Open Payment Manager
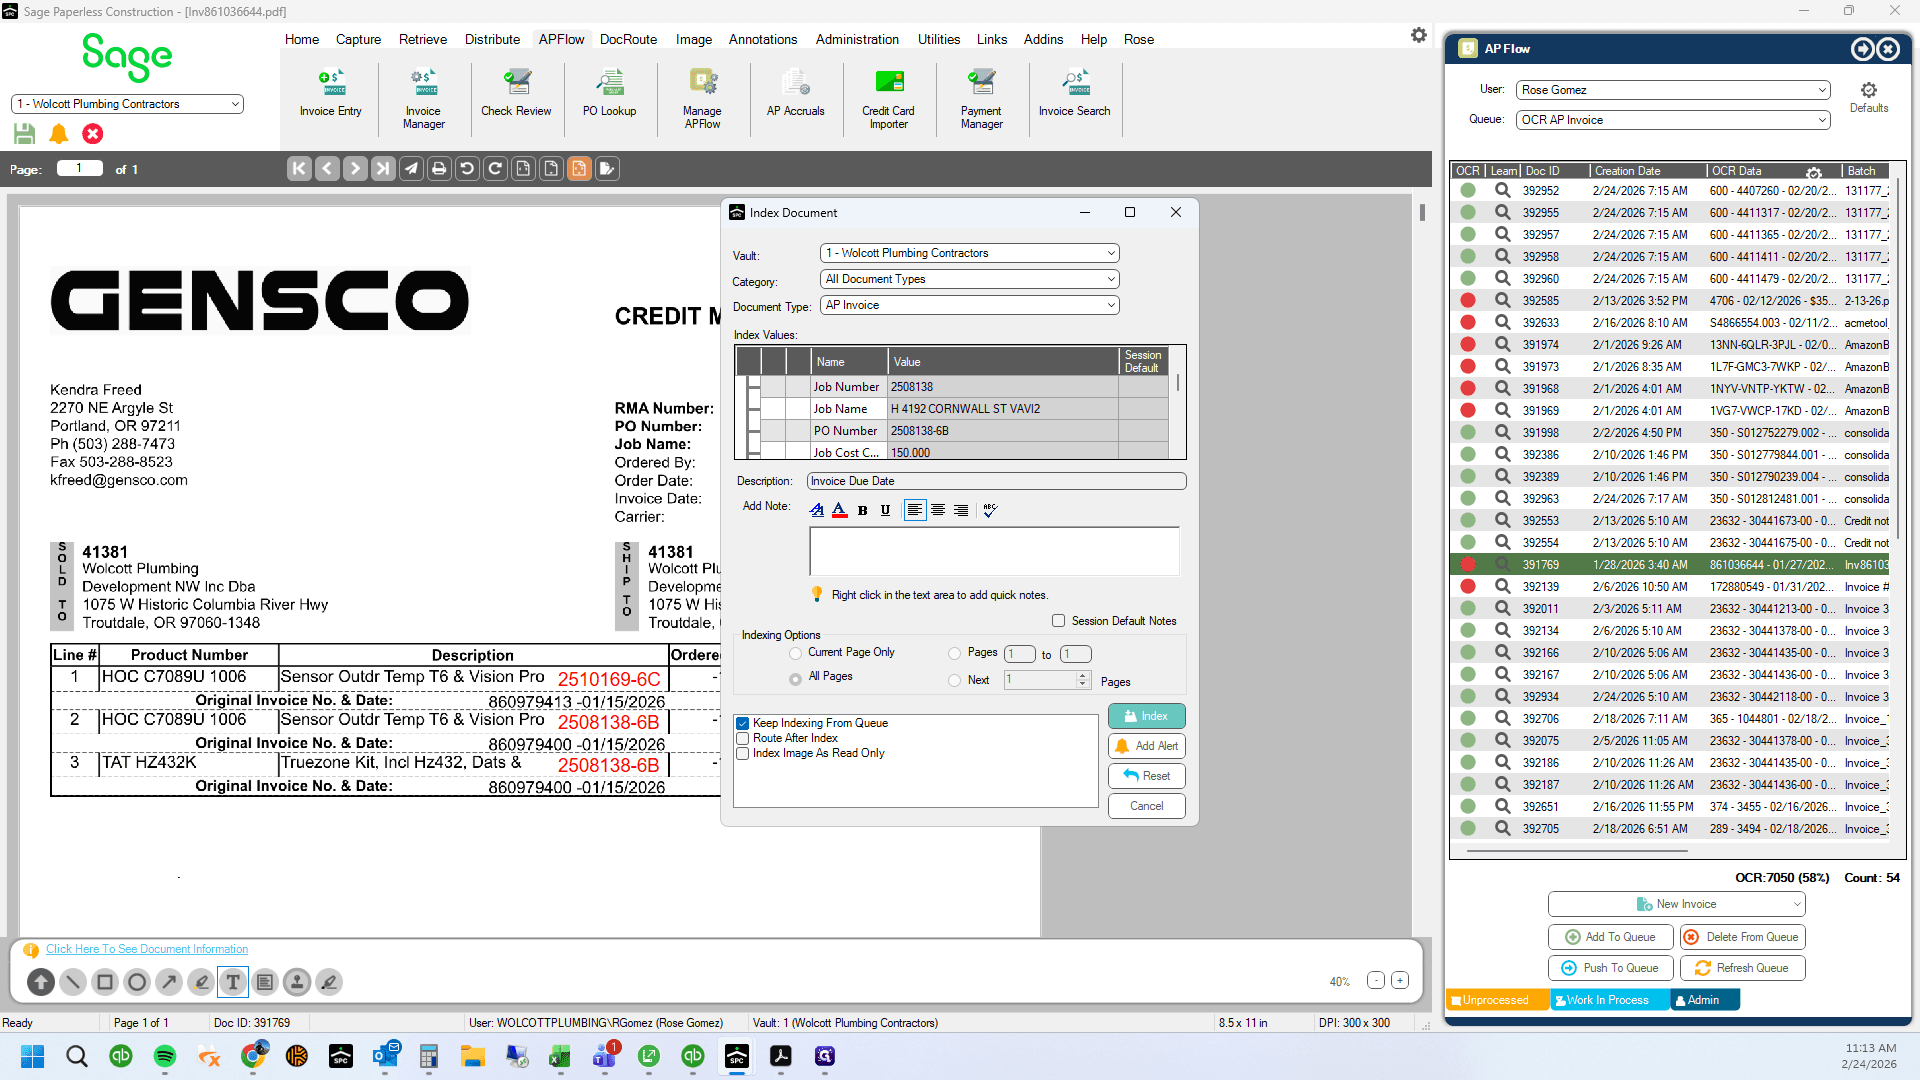The image size is (1920, 1080). click(x=981, y=99)
